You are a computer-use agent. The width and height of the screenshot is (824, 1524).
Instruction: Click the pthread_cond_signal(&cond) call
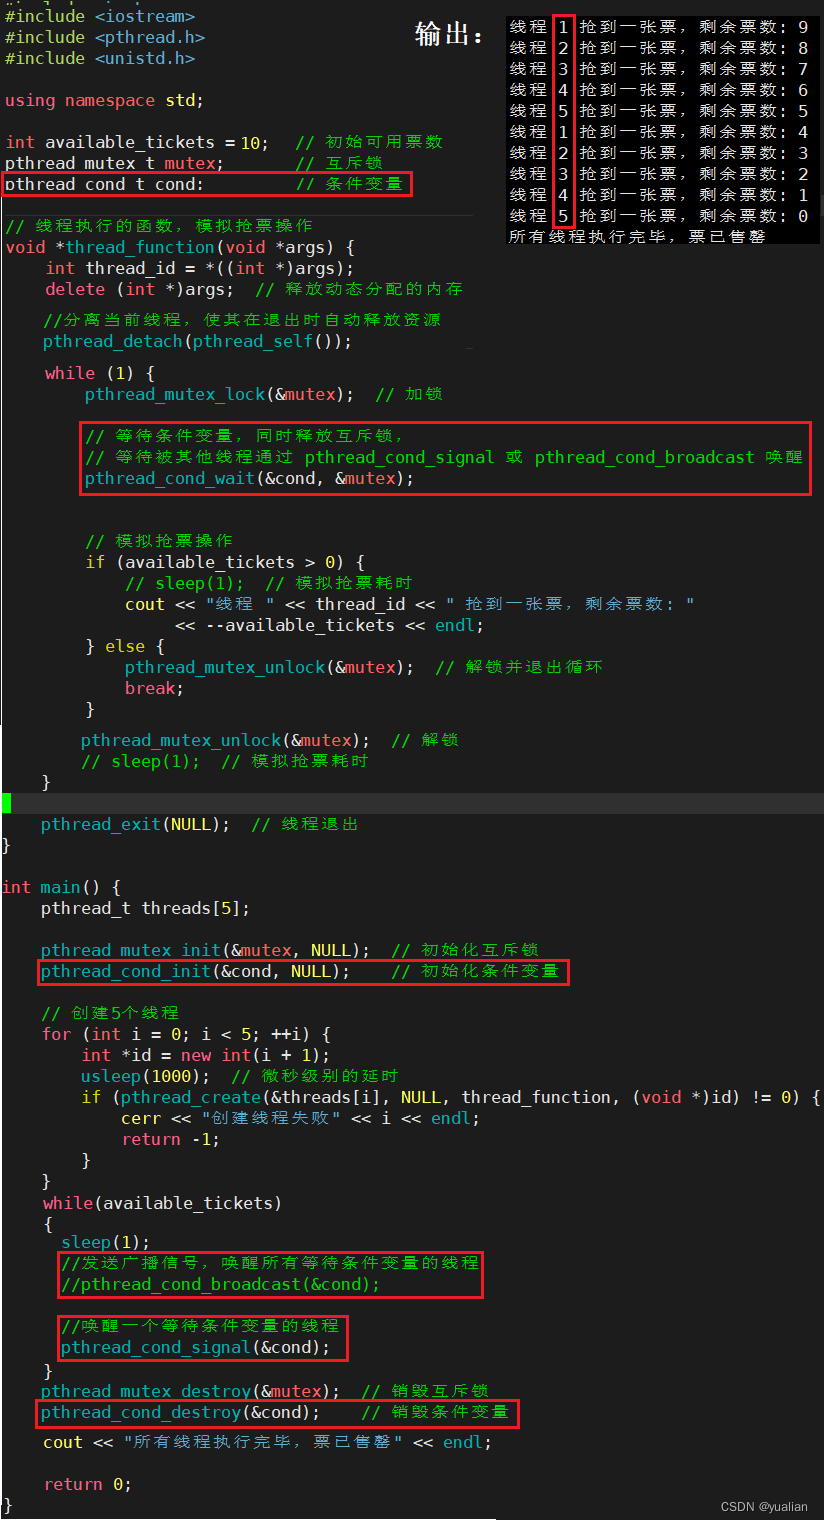[195, 1347]
